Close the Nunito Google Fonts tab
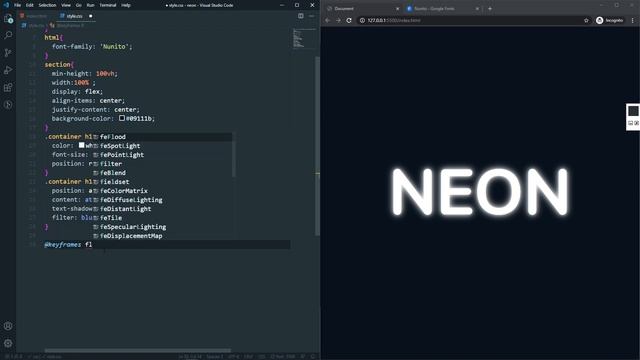 (477, 9)
